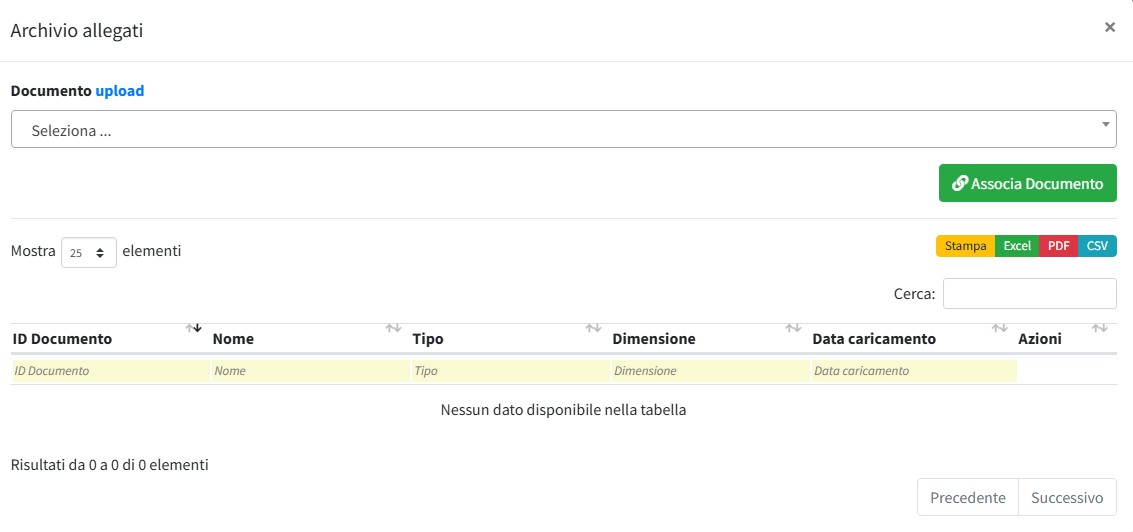Click the Nome column filter field
1133x532 pixels.
pyautogui.click(x=310, y=371)
